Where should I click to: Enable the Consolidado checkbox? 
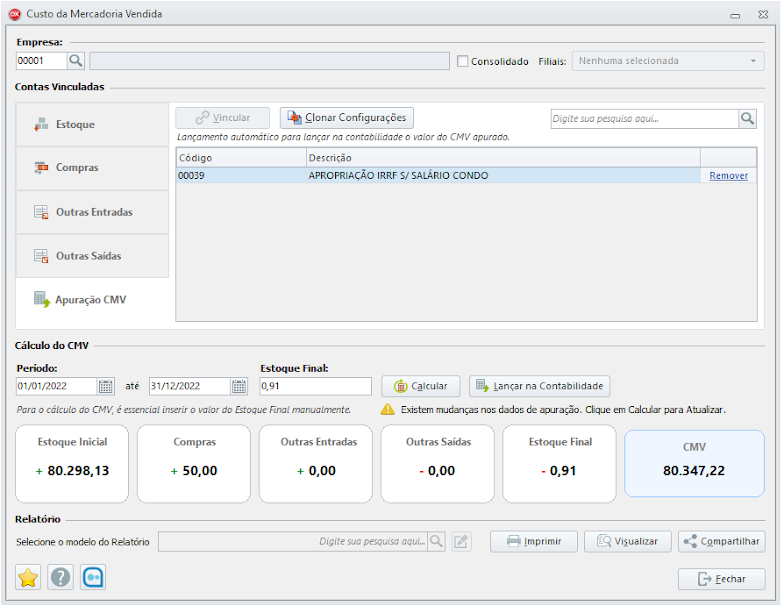point(463,61)
